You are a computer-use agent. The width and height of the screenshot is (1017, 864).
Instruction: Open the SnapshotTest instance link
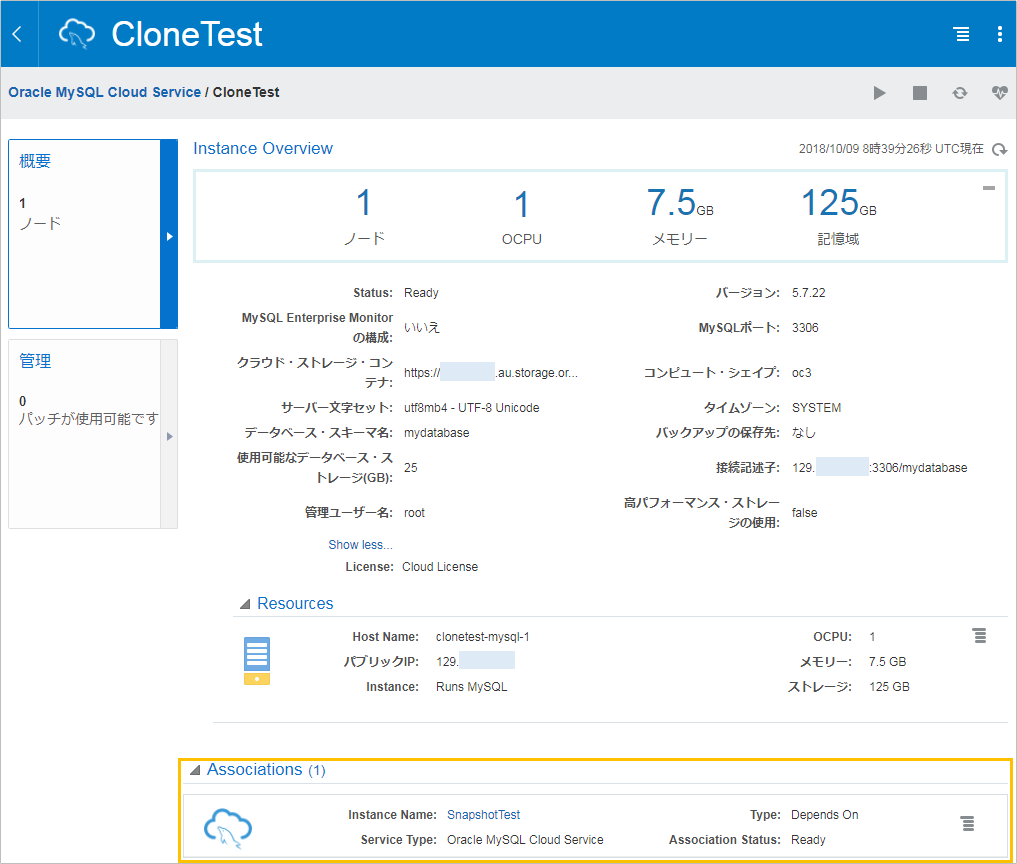[x=483, y=815]
